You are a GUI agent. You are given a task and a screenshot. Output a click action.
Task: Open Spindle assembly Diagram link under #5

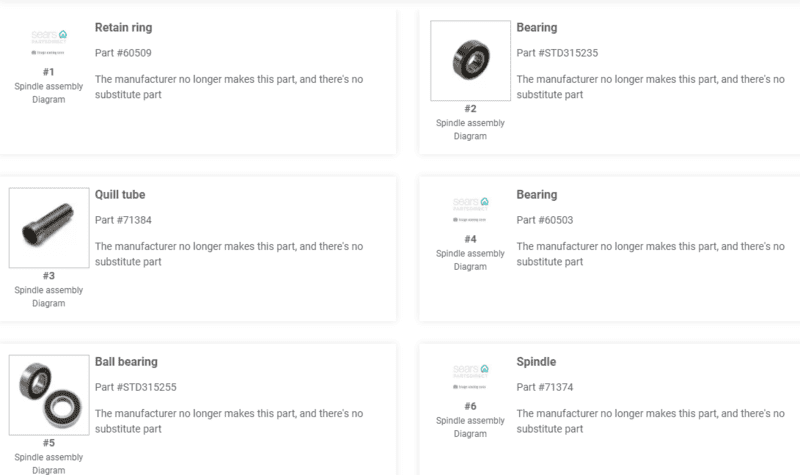tap(48, 463)
